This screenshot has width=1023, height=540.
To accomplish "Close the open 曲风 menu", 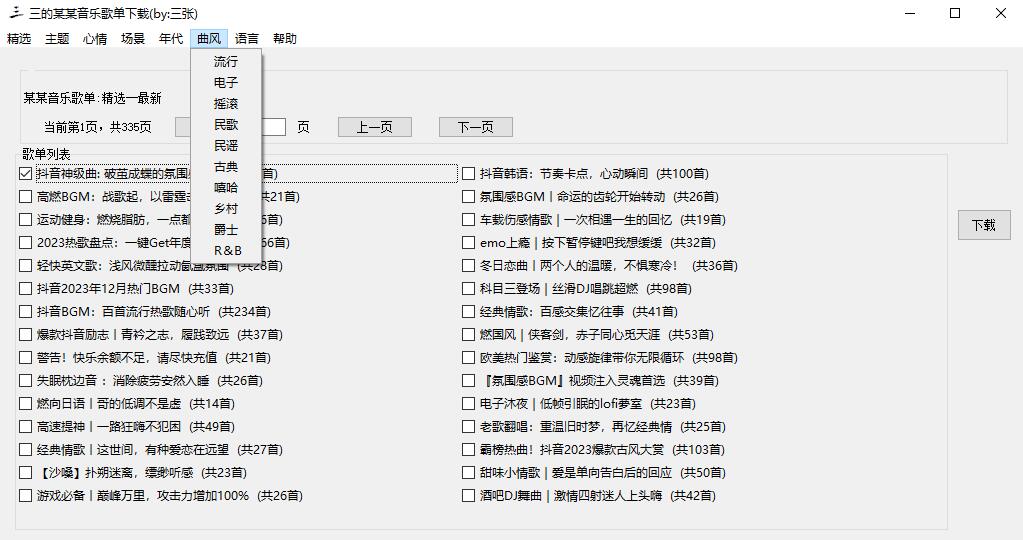I will (209, 38).
